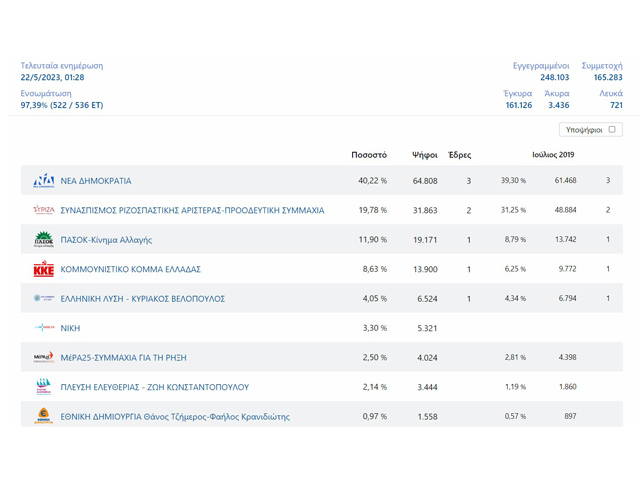Click the Ποσοστό column header
Screen dimensions: 640x480
tap(369, 155)
